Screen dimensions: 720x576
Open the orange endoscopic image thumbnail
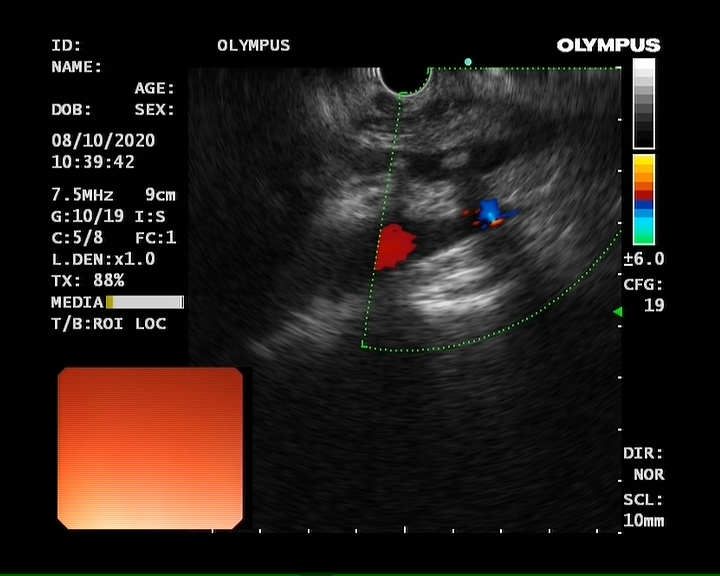tap(150, 447)
